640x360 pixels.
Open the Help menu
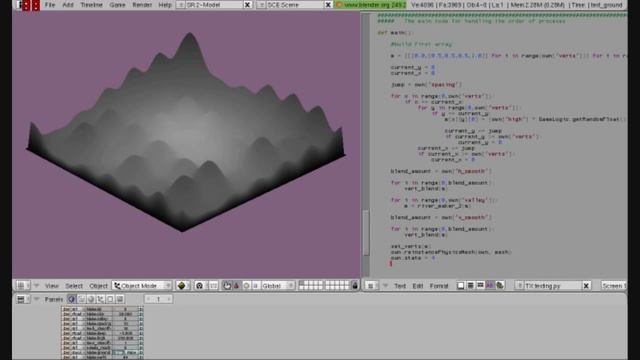point(165,5)
